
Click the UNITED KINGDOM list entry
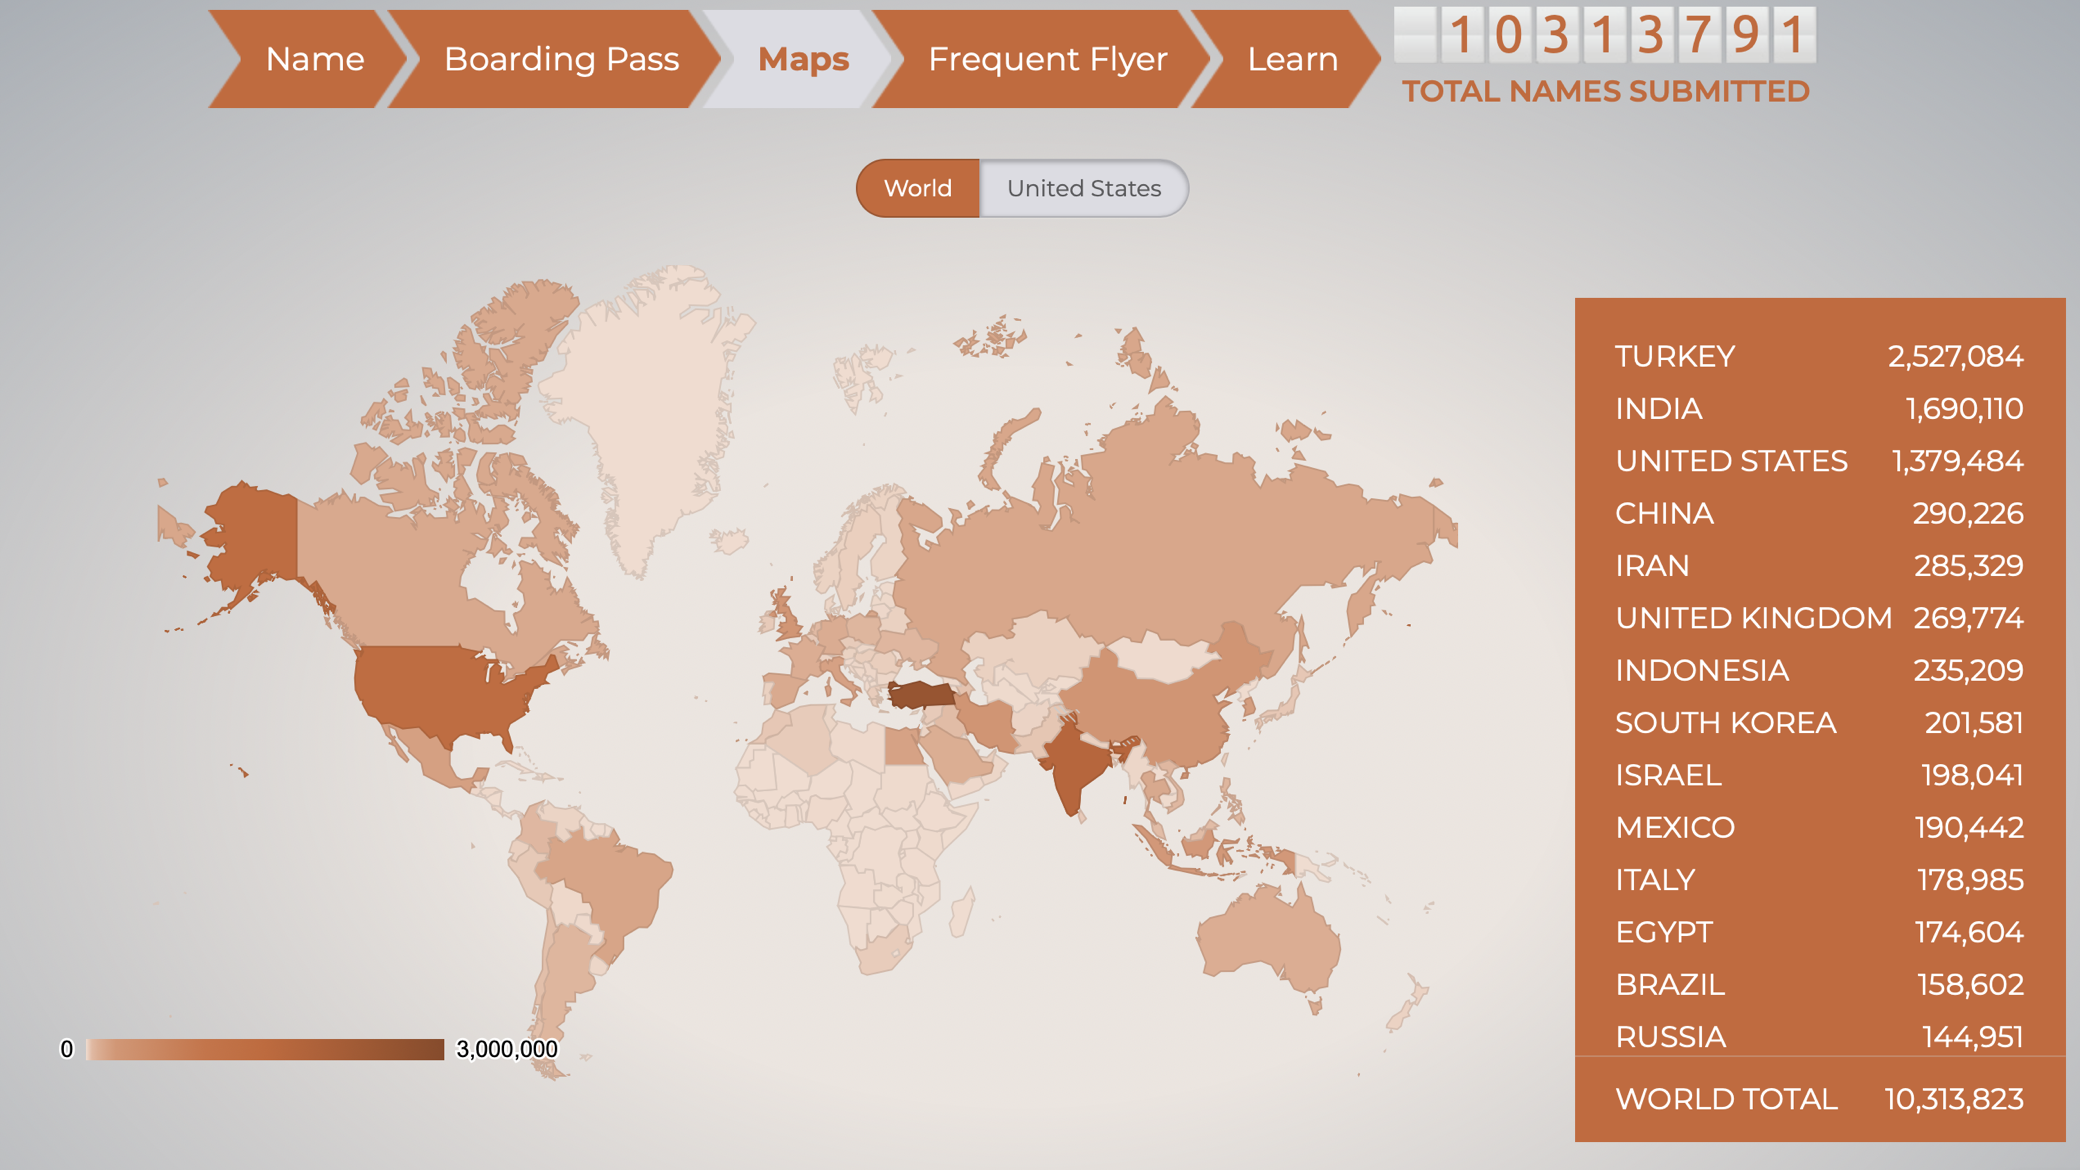[x=1818, y=618]
